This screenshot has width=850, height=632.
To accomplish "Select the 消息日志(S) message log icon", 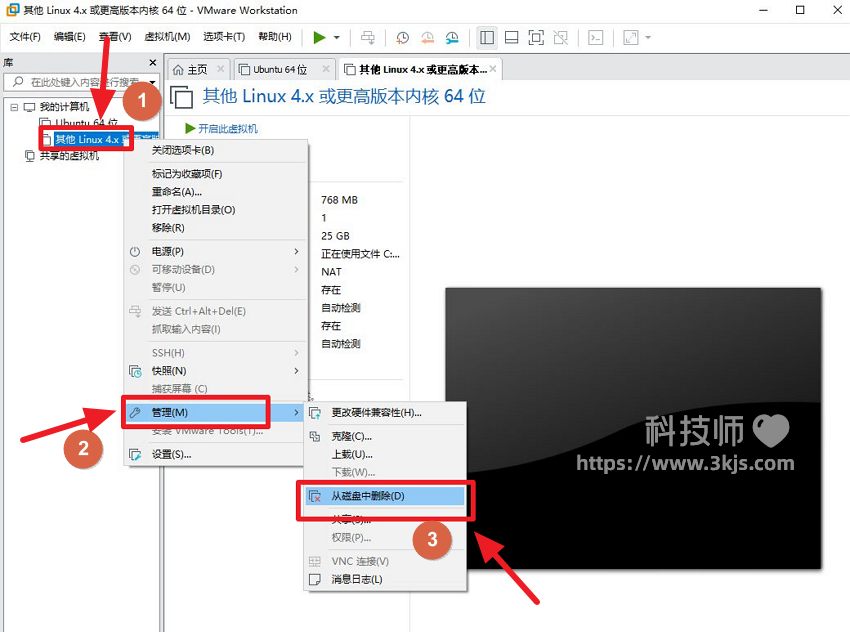I will [x=317, y=579].
